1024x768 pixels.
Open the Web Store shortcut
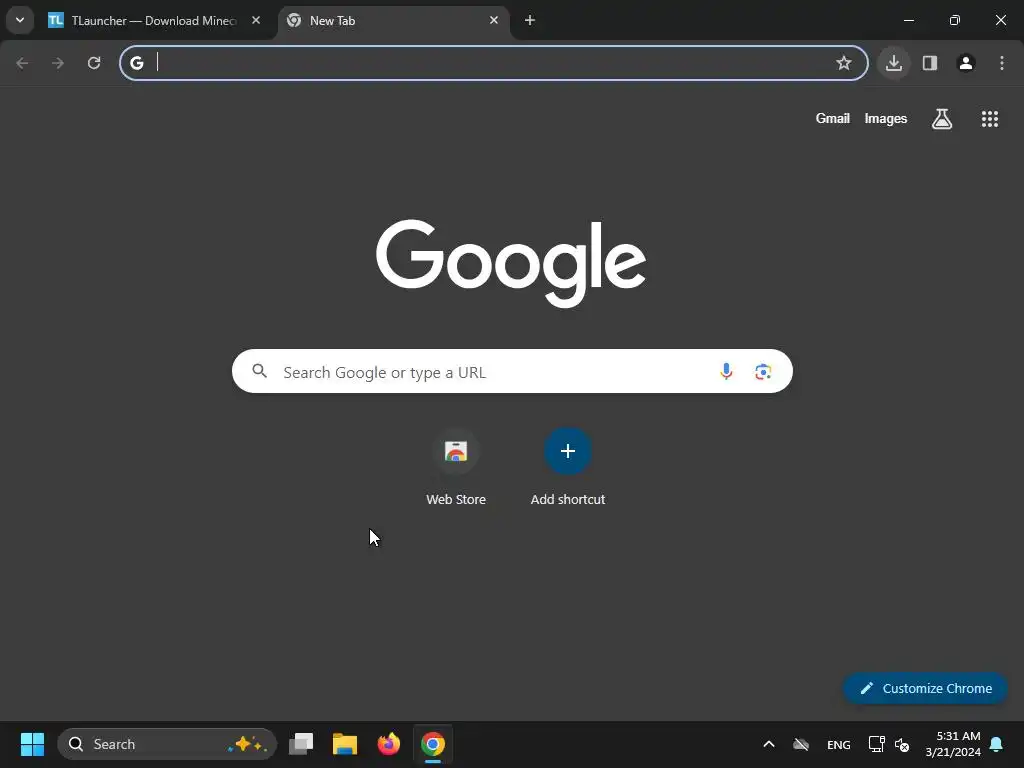[456, 468]
